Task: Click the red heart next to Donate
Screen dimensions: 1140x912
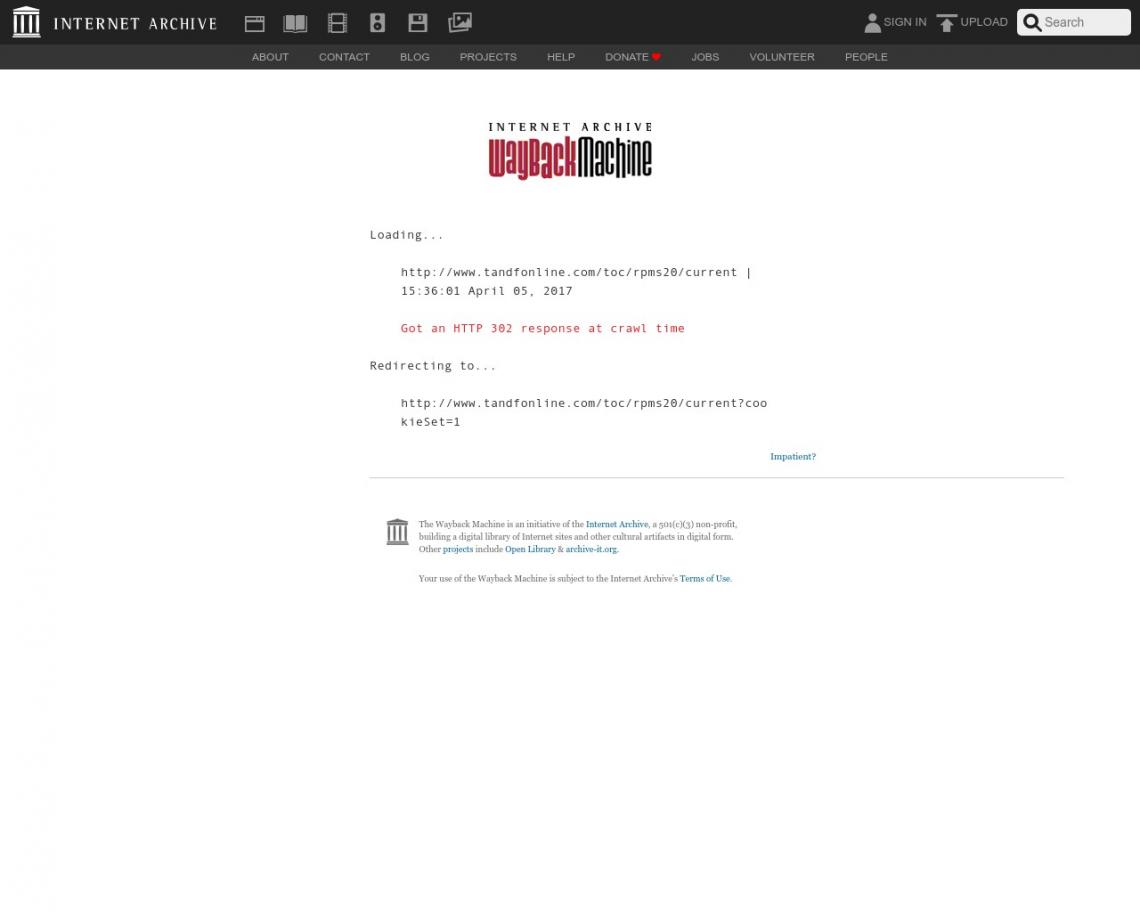Action: coord(657,57)
